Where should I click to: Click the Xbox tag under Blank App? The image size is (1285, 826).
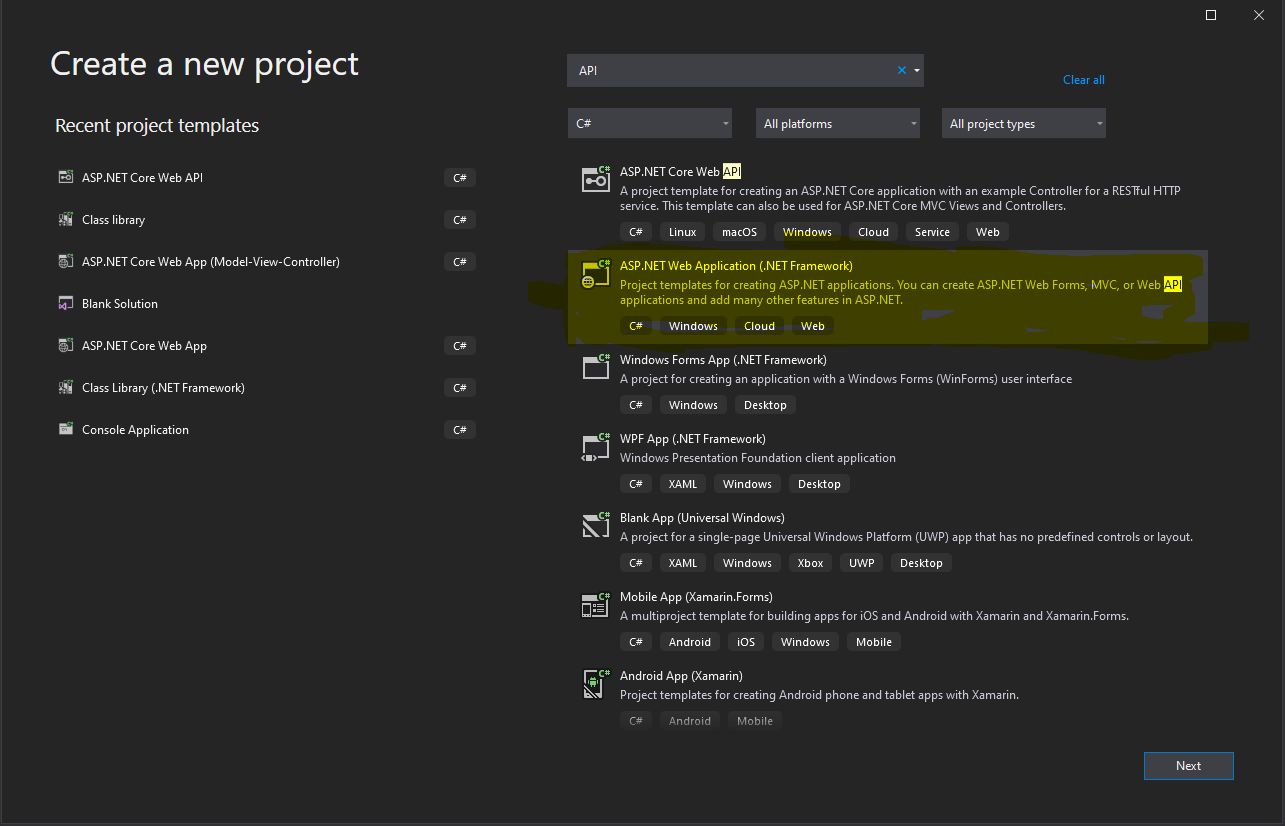(x=811, y=563)
